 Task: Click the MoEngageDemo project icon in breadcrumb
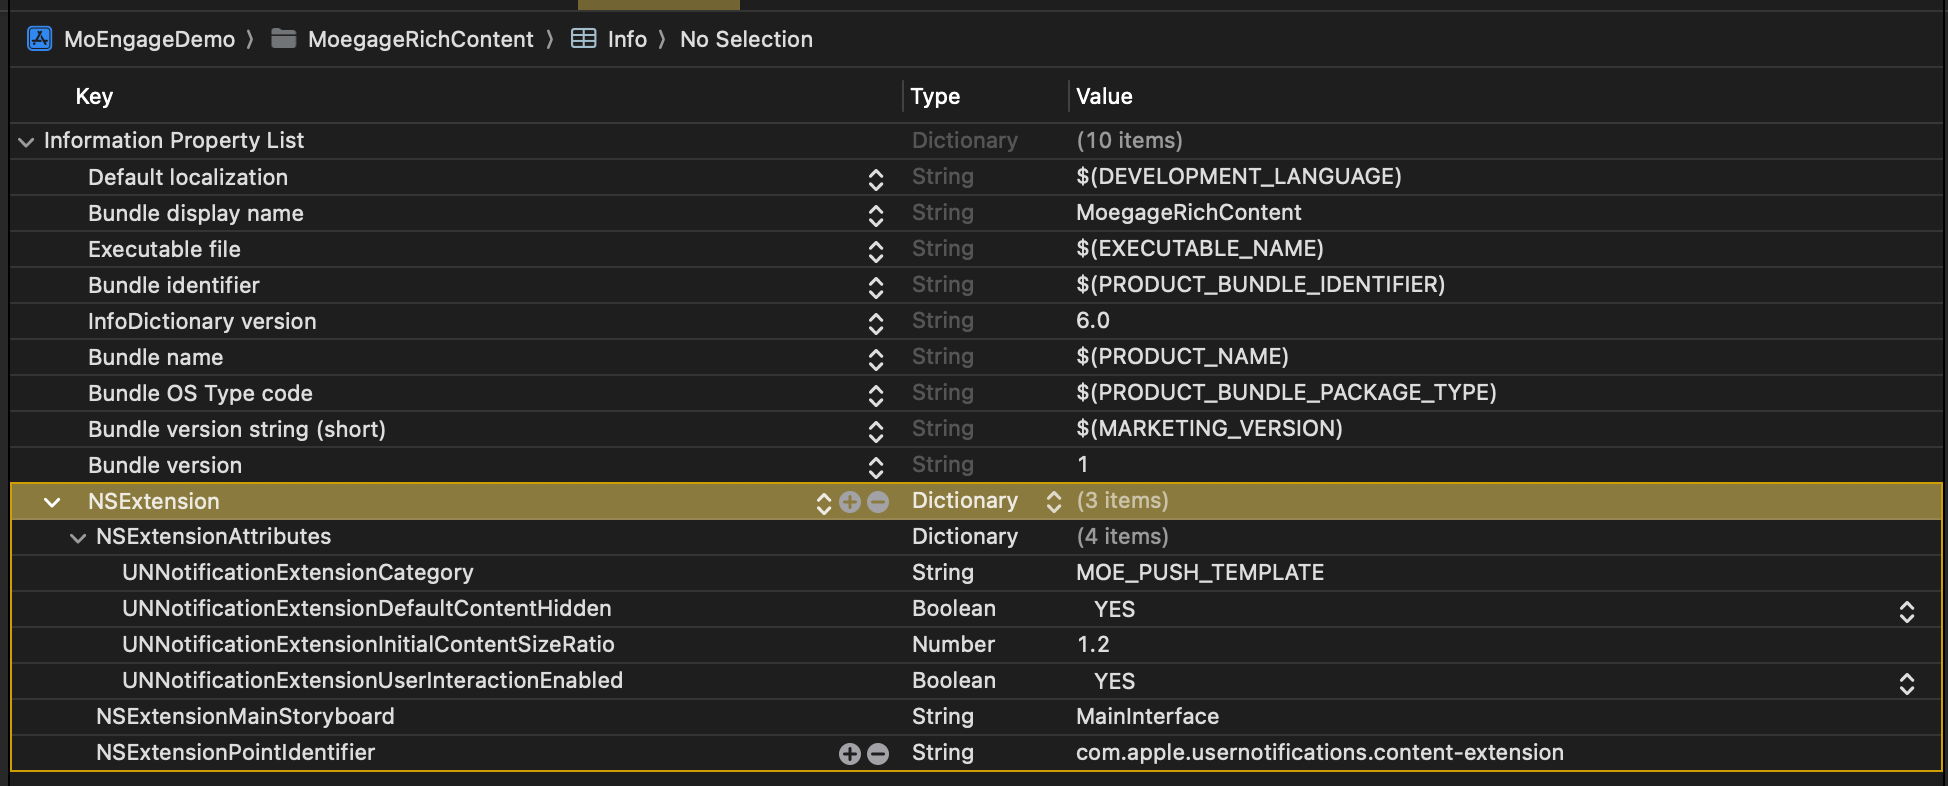(x=40, y=39)
